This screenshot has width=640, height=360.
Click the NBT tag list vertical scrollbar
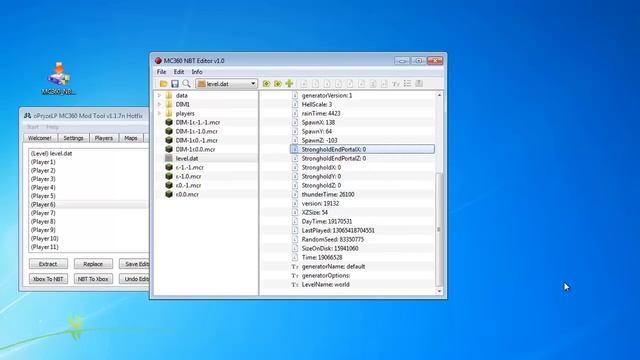[x=439, y=229]
